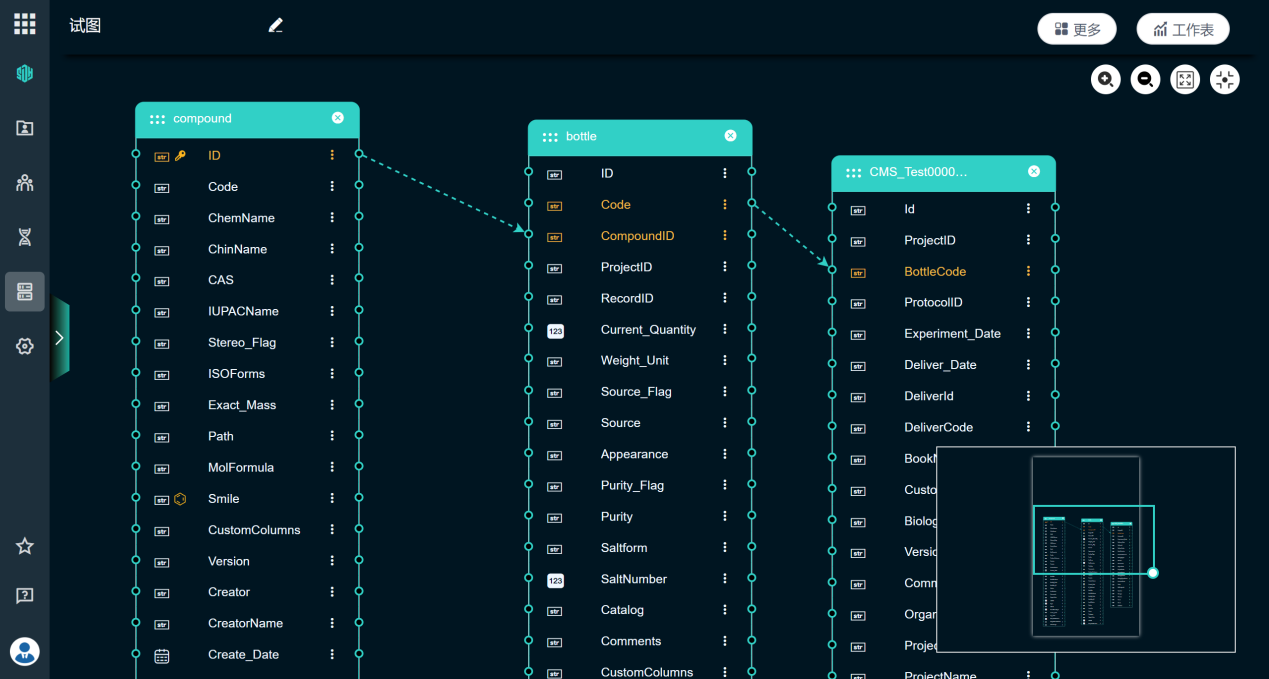Click the 123 type icon for SaltNumber
The image size is (1269, 679).
555,580
